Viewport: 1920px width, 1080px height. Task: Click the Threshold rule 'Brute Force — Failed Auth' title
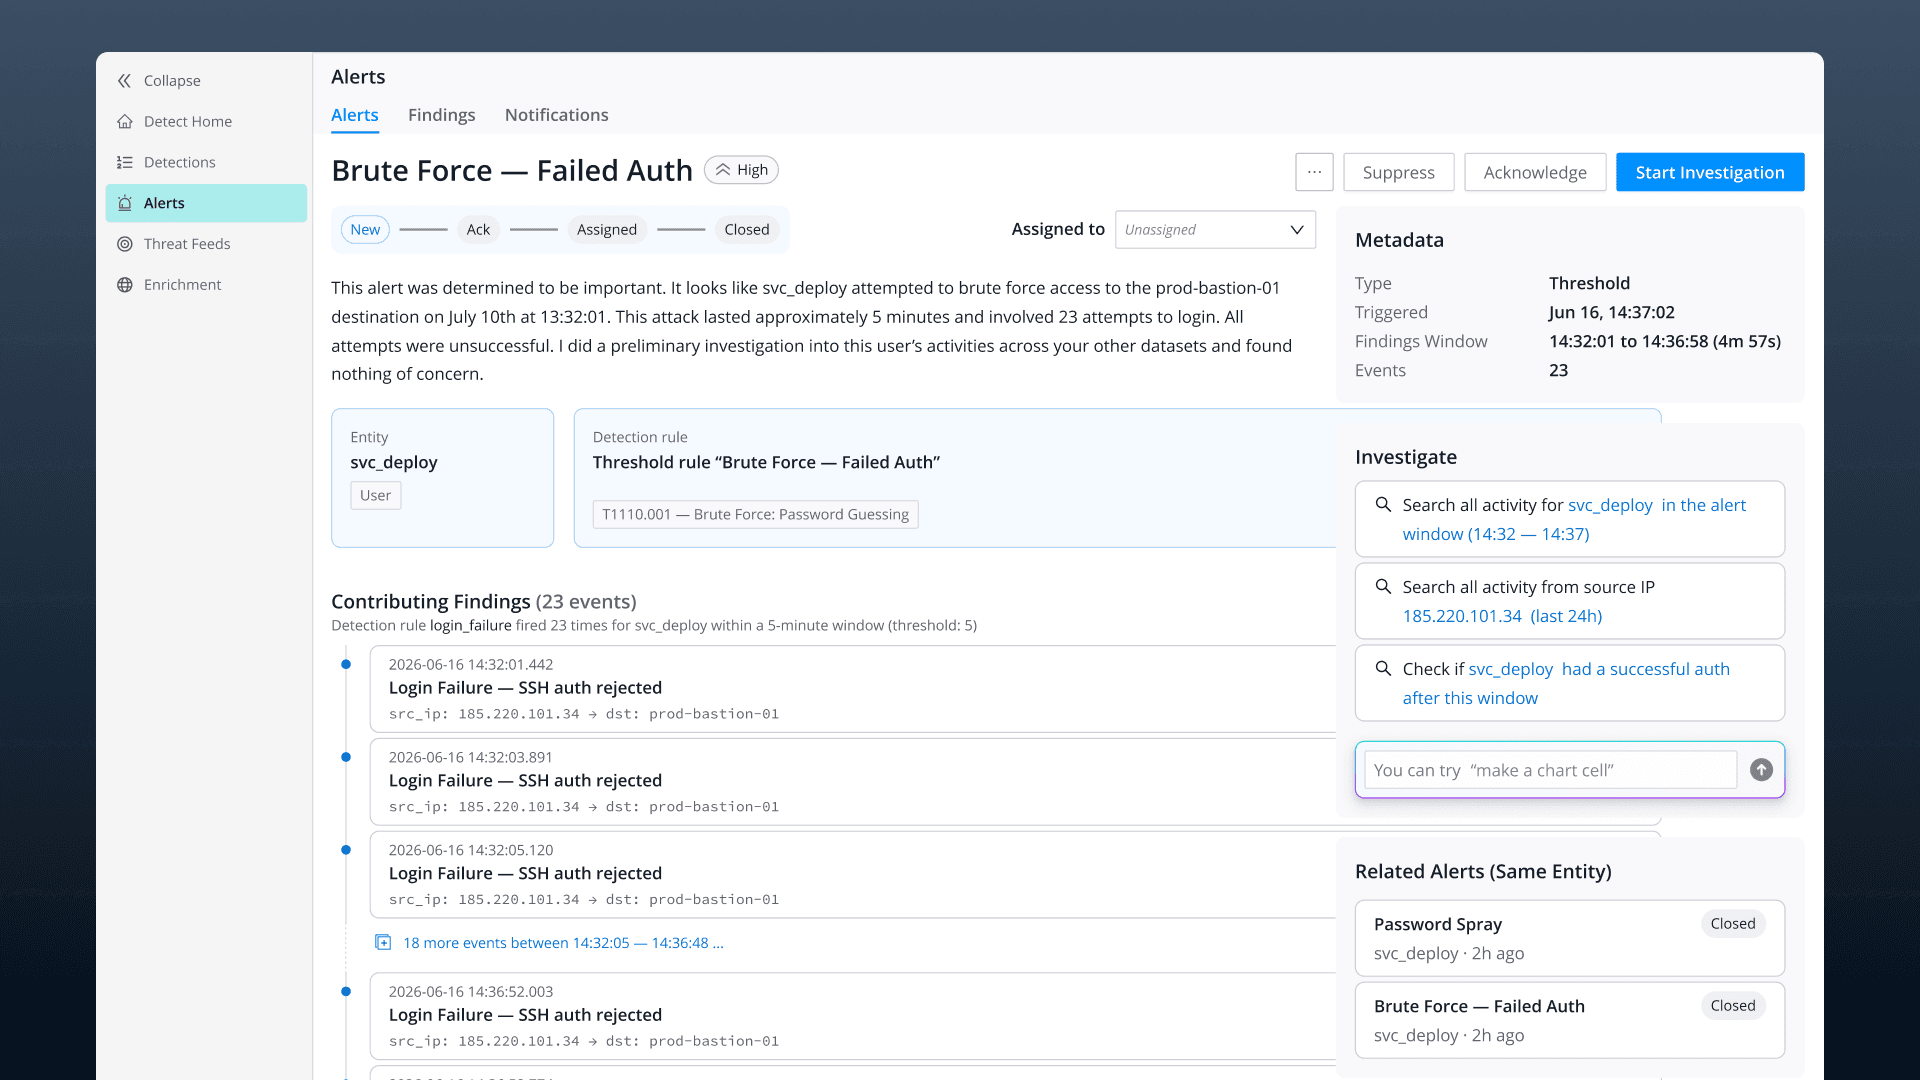[766, 463]
